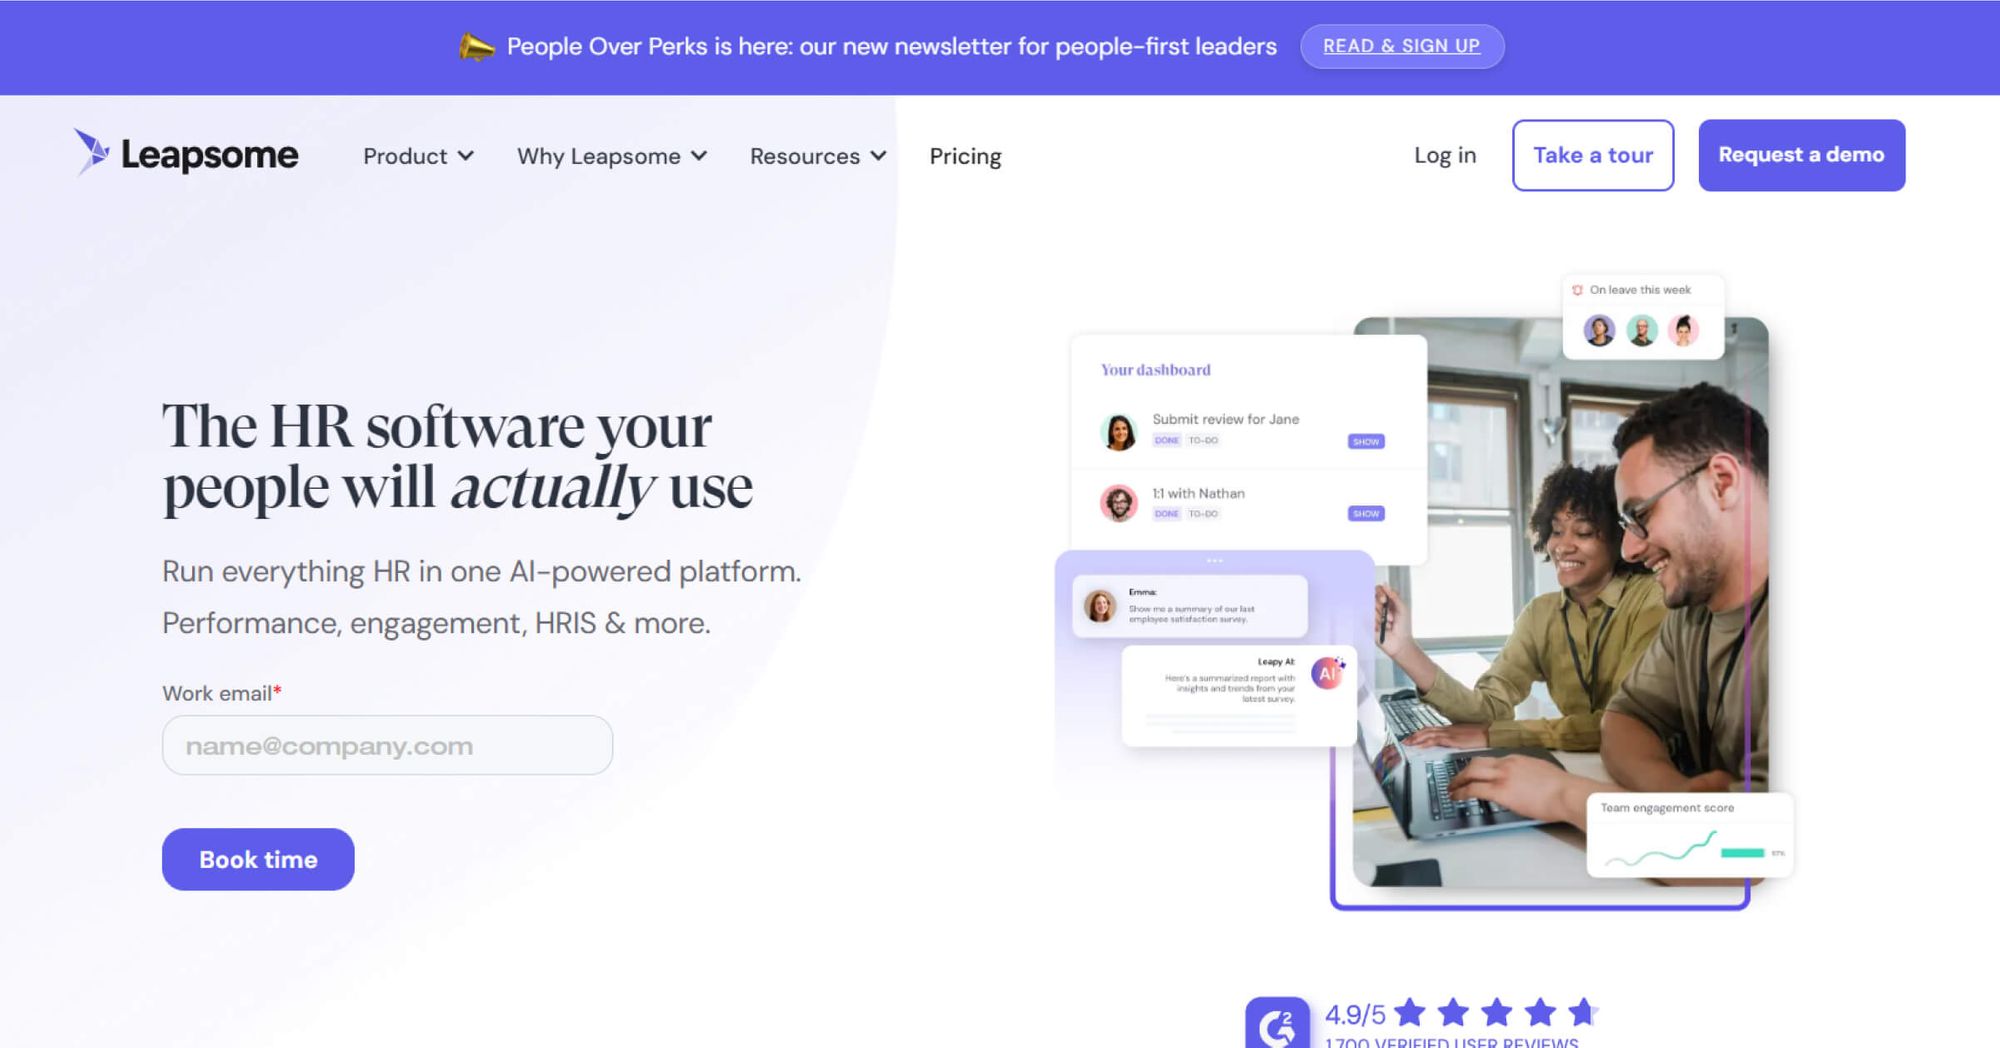Viewport: 2000px width, 1048px height.
Task: Expand the Why Leapsome menu
Action: tap(612, 156)
